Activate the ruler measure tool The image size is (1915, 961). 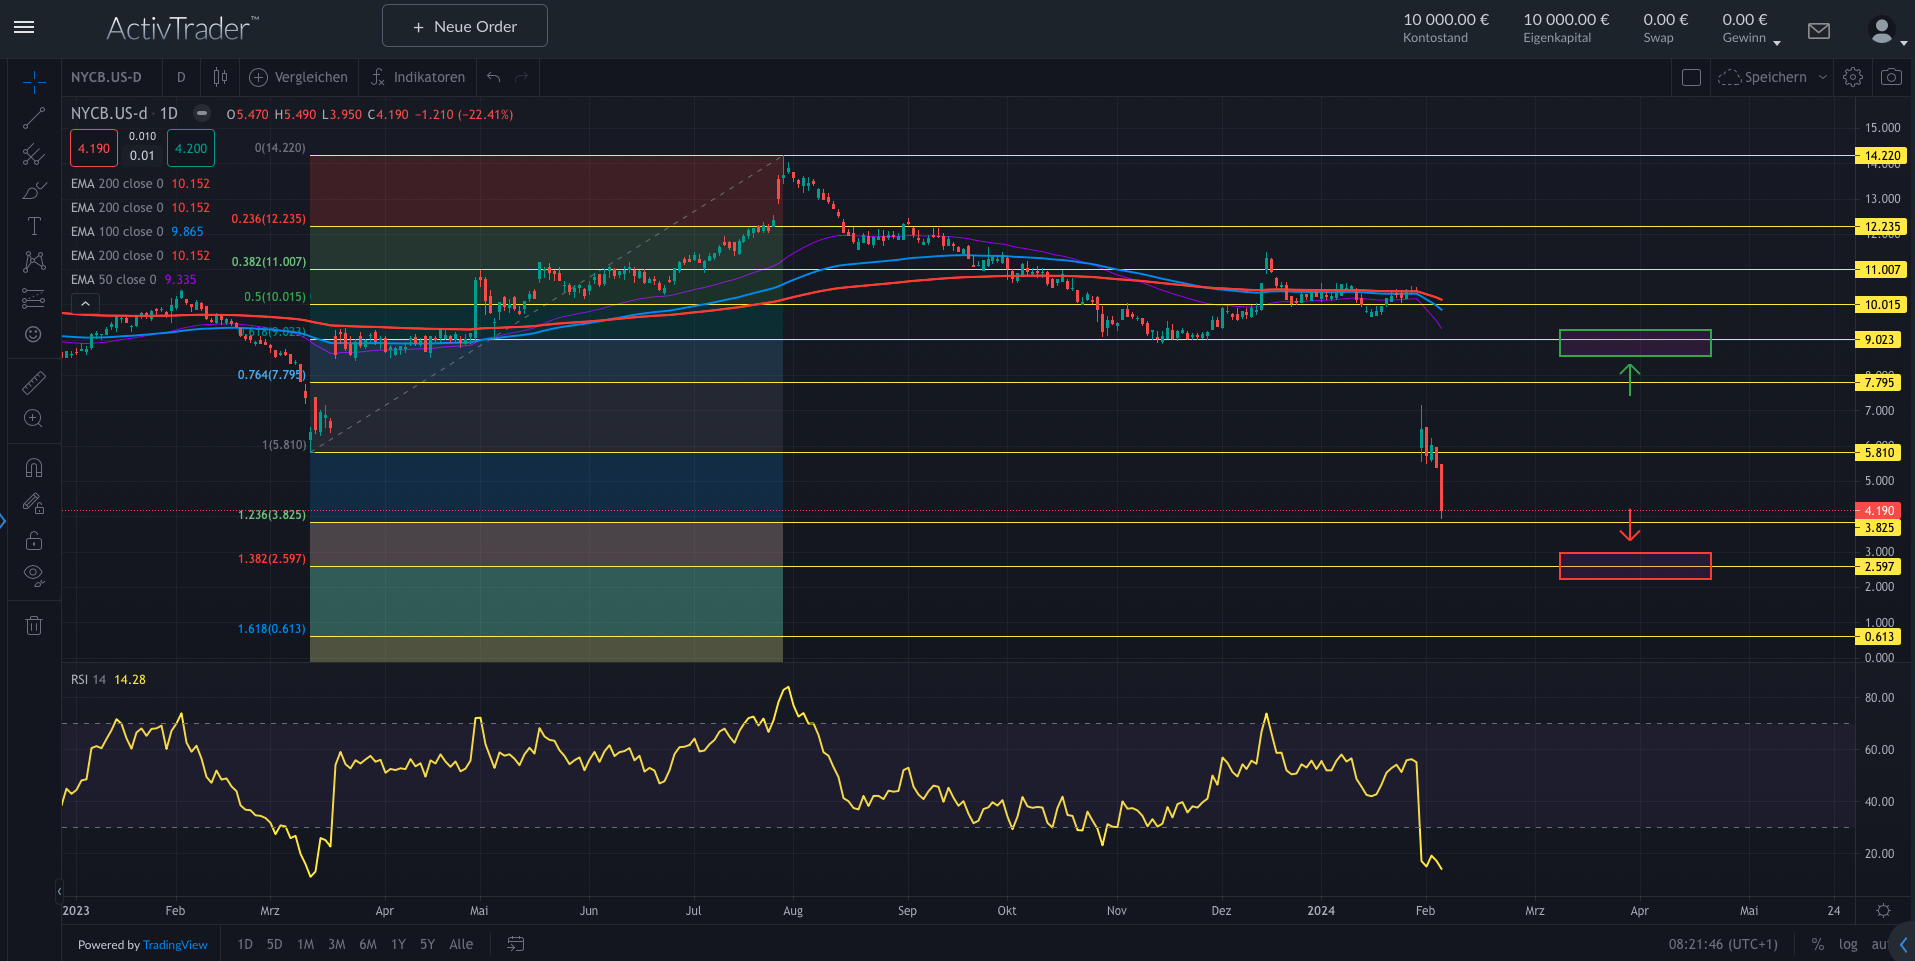coord(34,383)
